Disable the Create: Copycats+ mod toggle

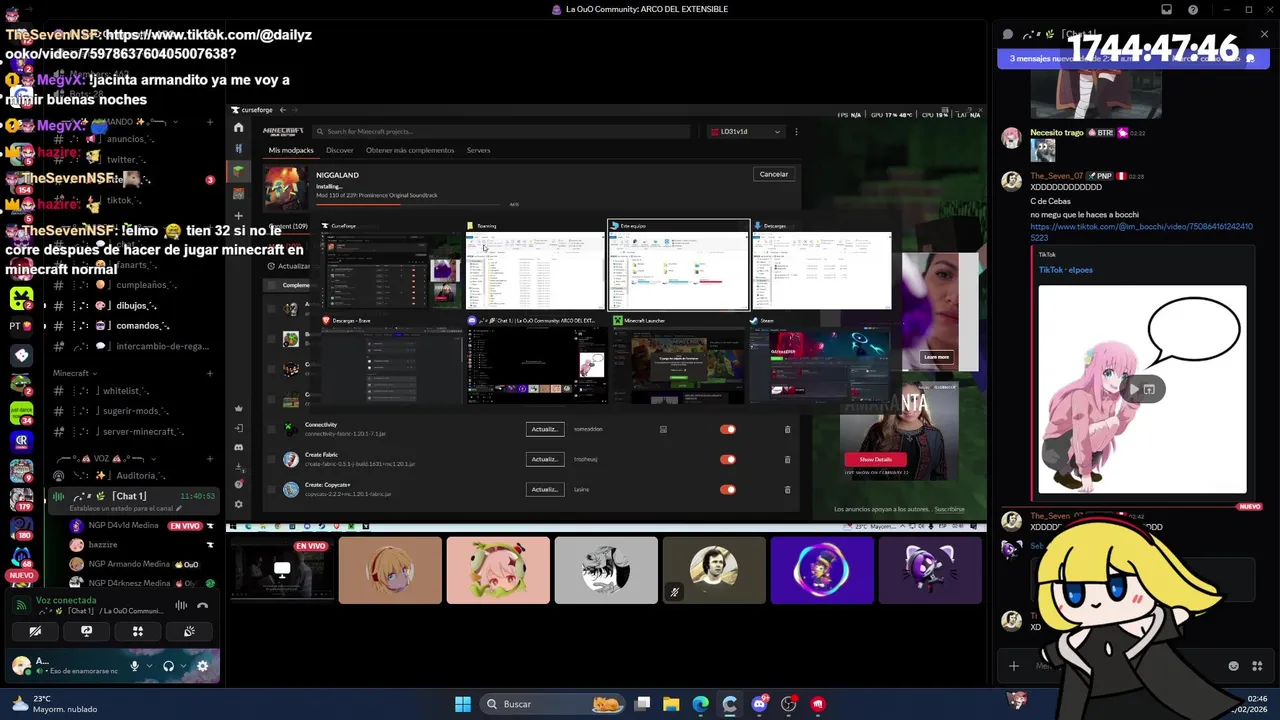pos(728,489)
